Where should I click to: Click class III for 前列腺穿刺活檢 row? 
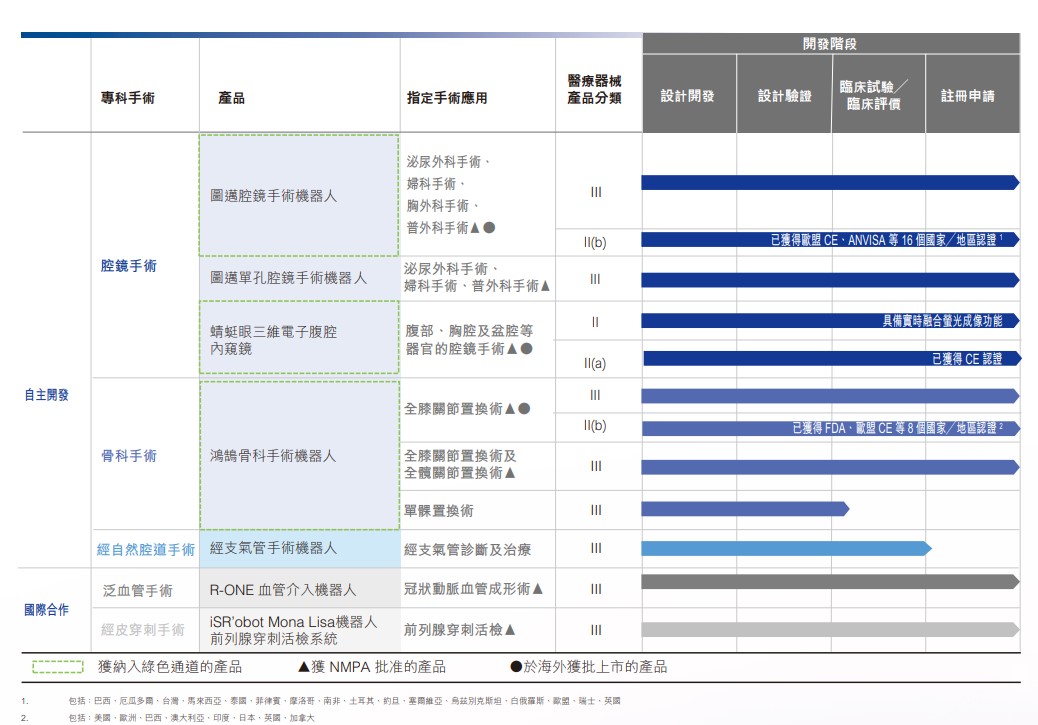tap(596, 630)
